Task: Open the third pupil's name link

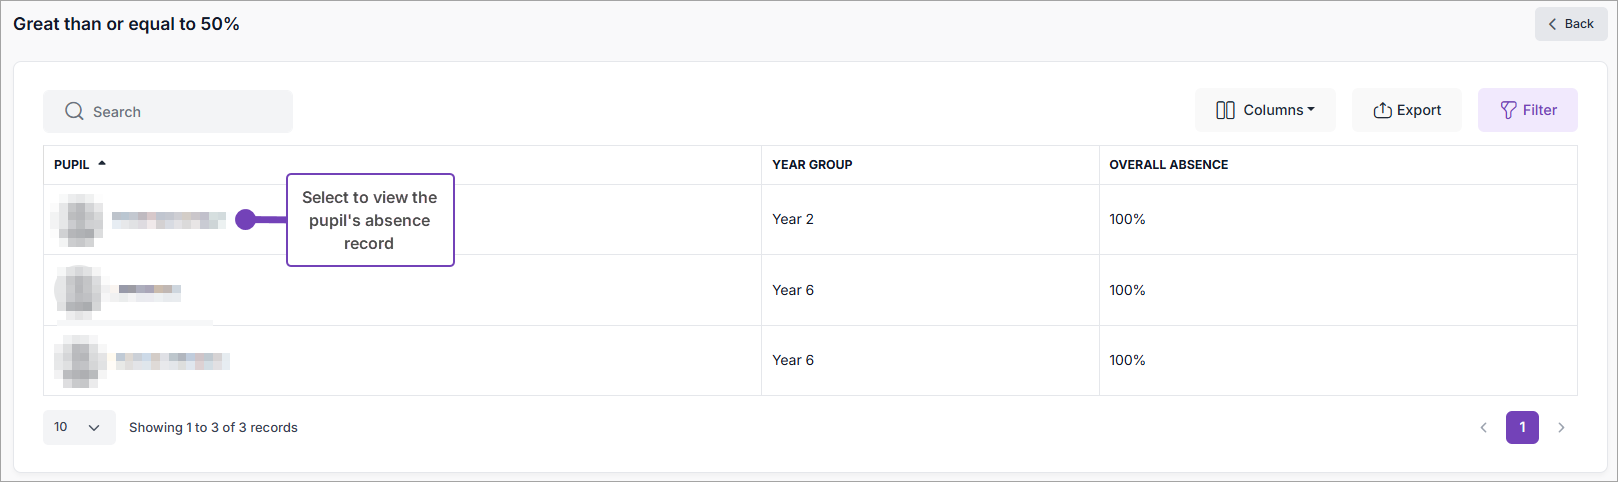Action: tap(172, 361)
